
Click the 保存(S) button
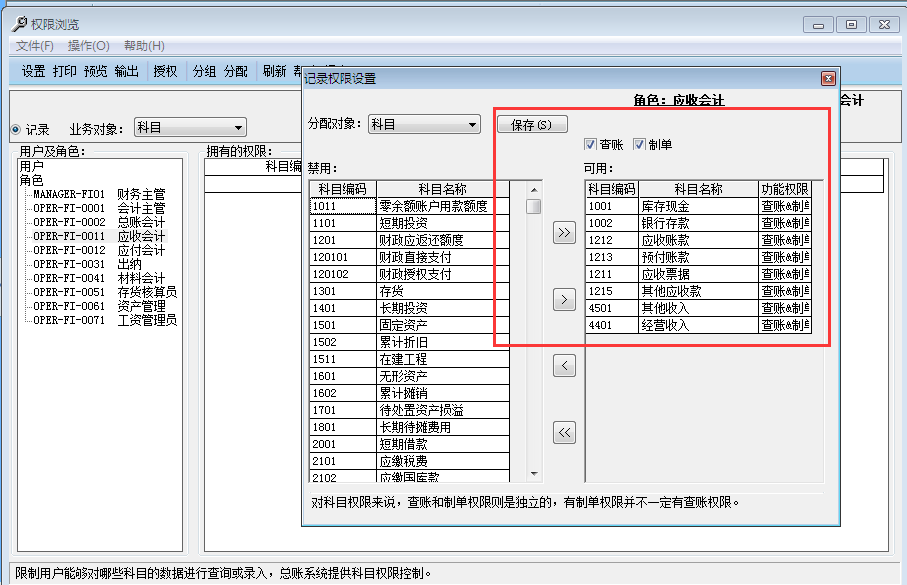[531, 124]
